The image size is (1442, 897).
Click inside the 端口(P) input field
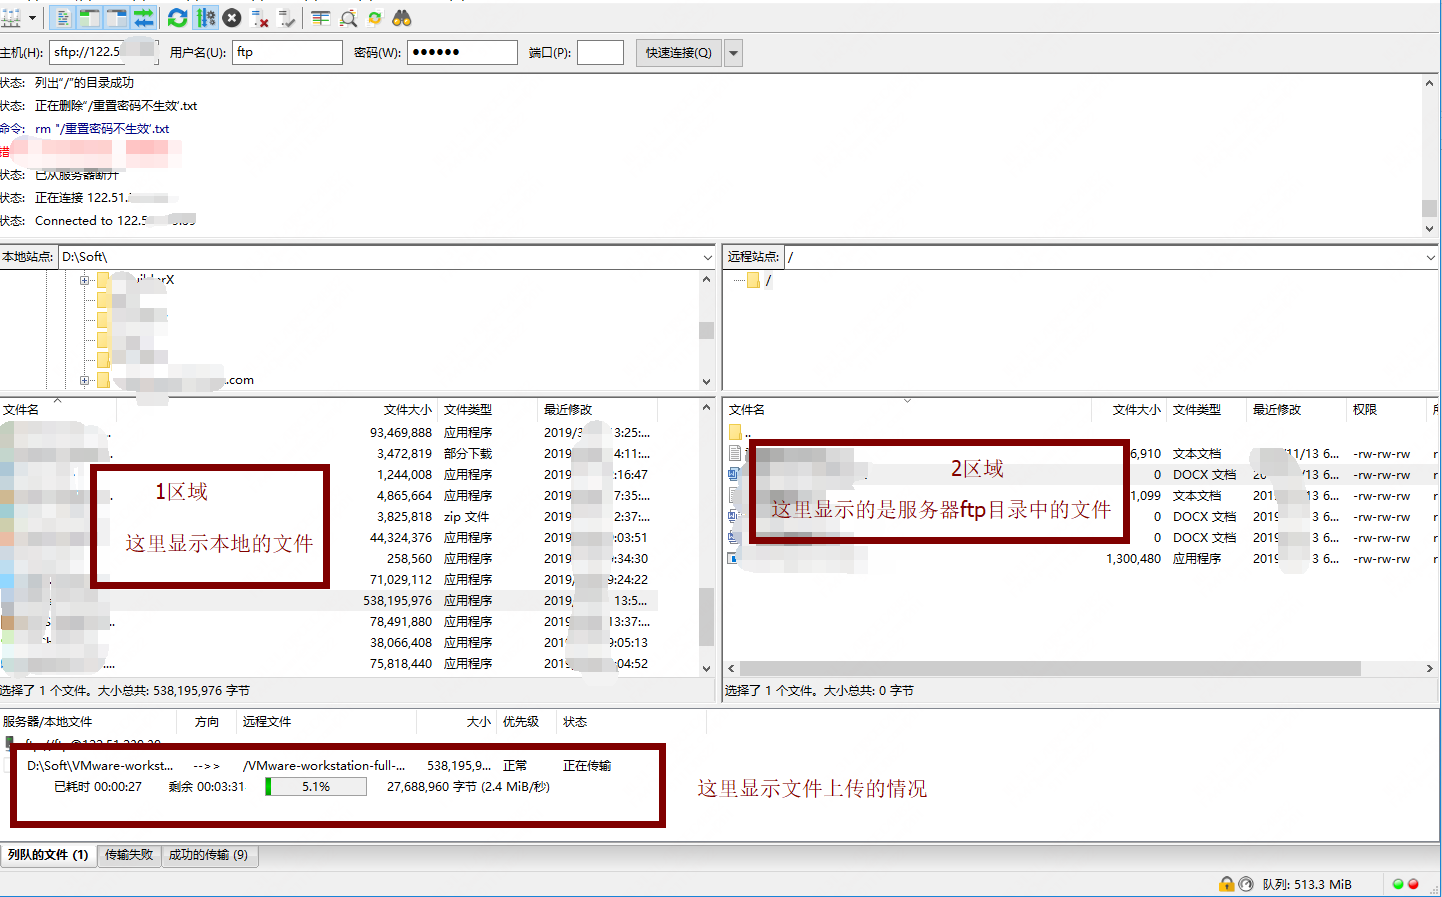600,52
